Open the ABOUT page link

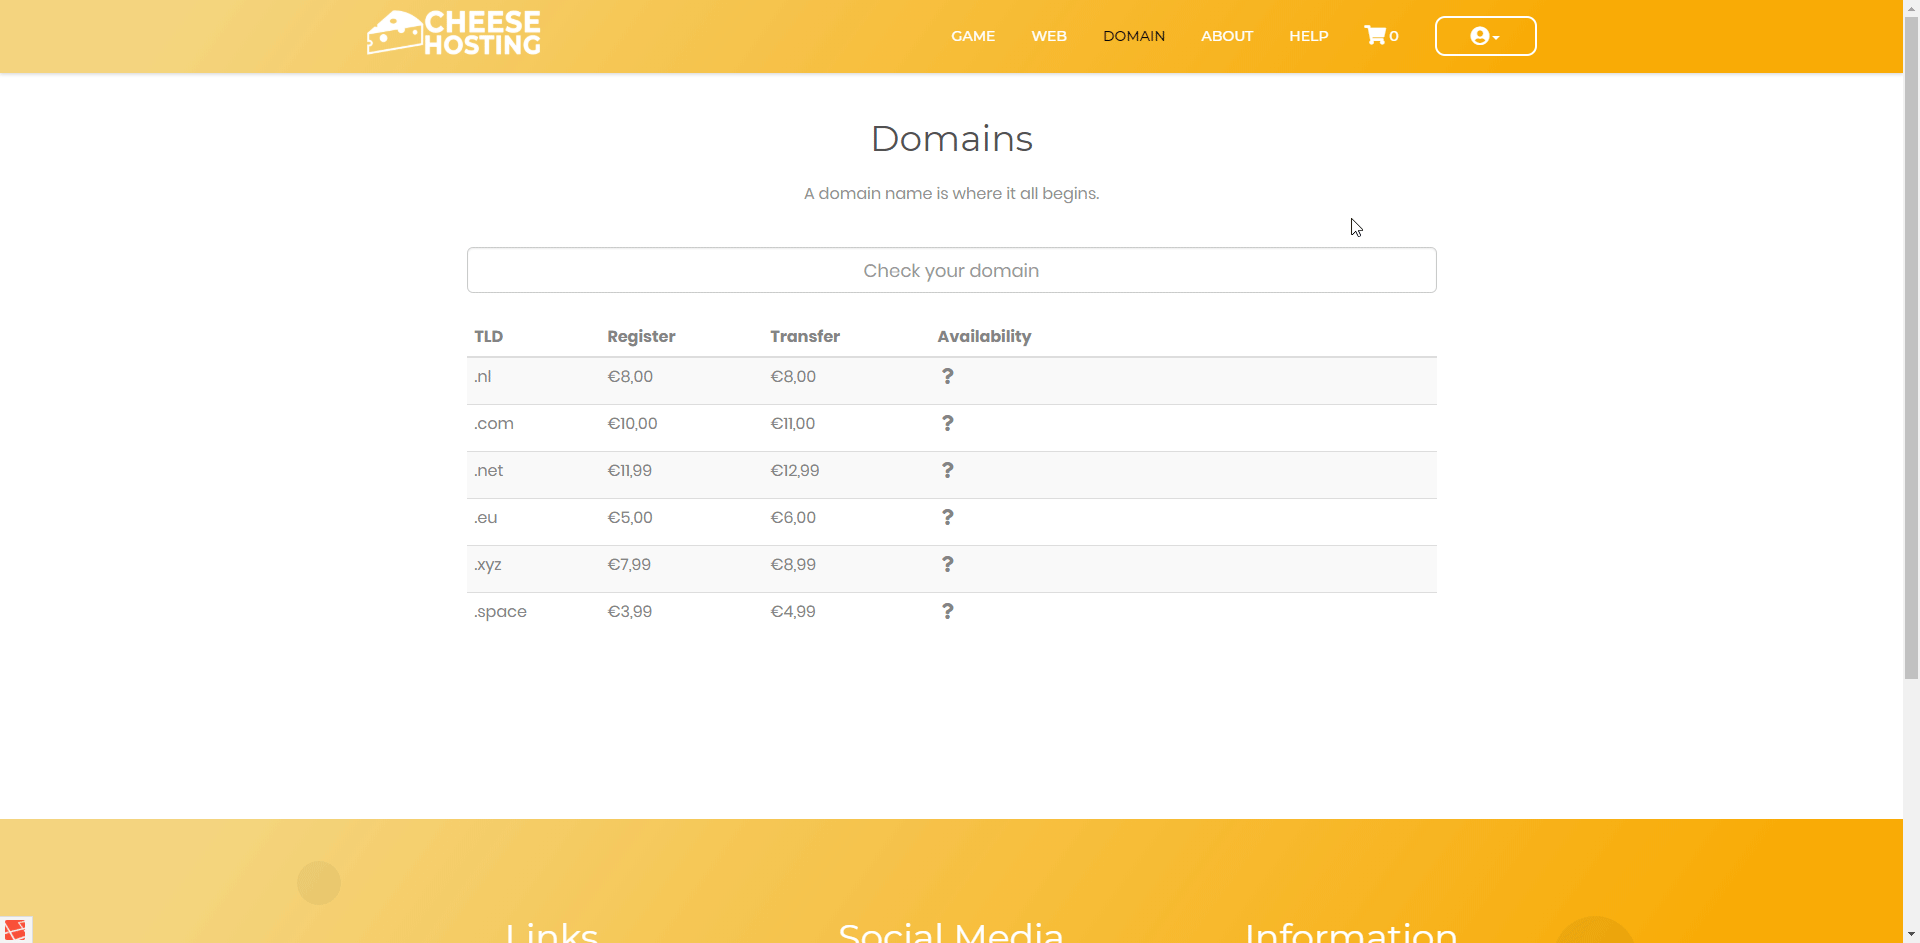[x=1226, y=36]
